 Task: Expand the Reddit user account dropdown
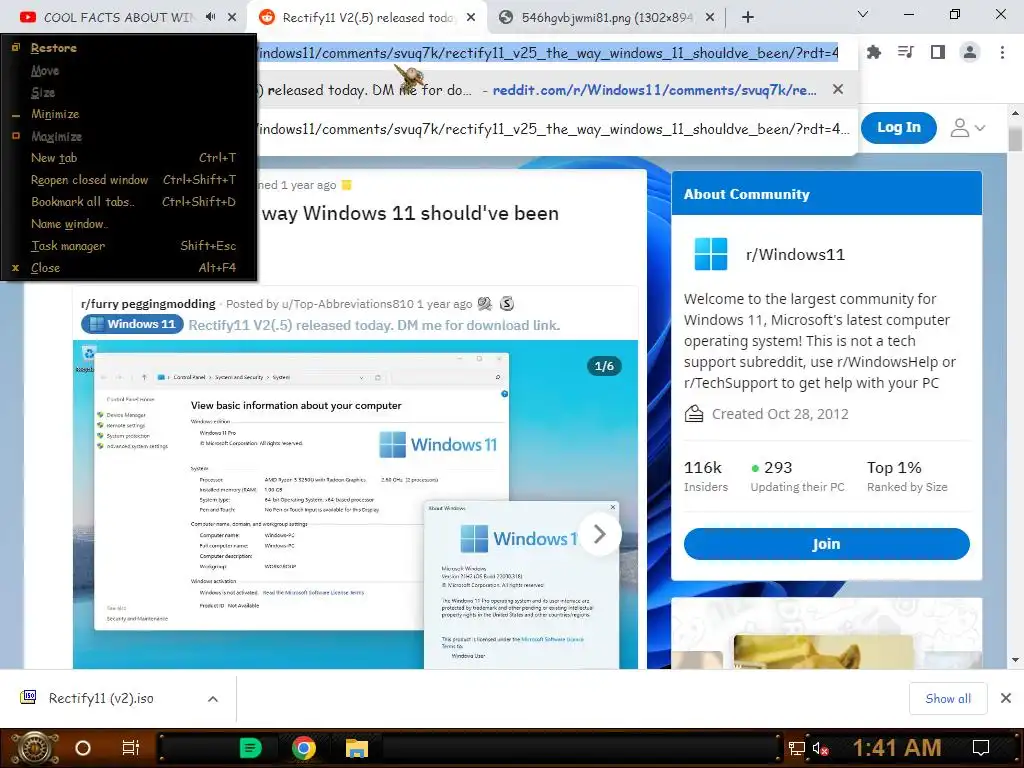coord(968,128)
